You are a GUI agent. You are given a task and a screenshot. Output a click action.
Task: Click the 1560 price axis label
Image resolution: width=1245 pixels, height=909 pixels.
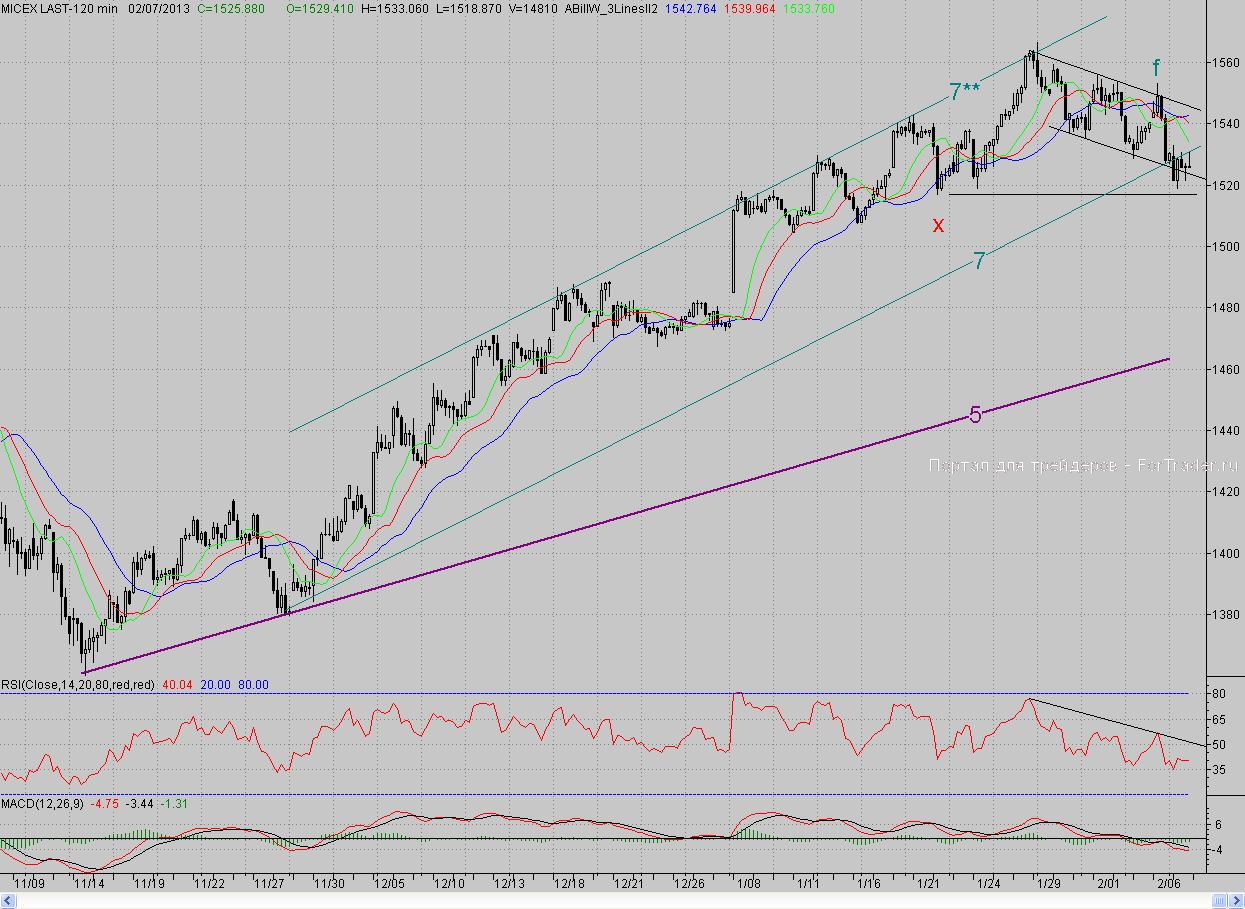[1226, 62]
